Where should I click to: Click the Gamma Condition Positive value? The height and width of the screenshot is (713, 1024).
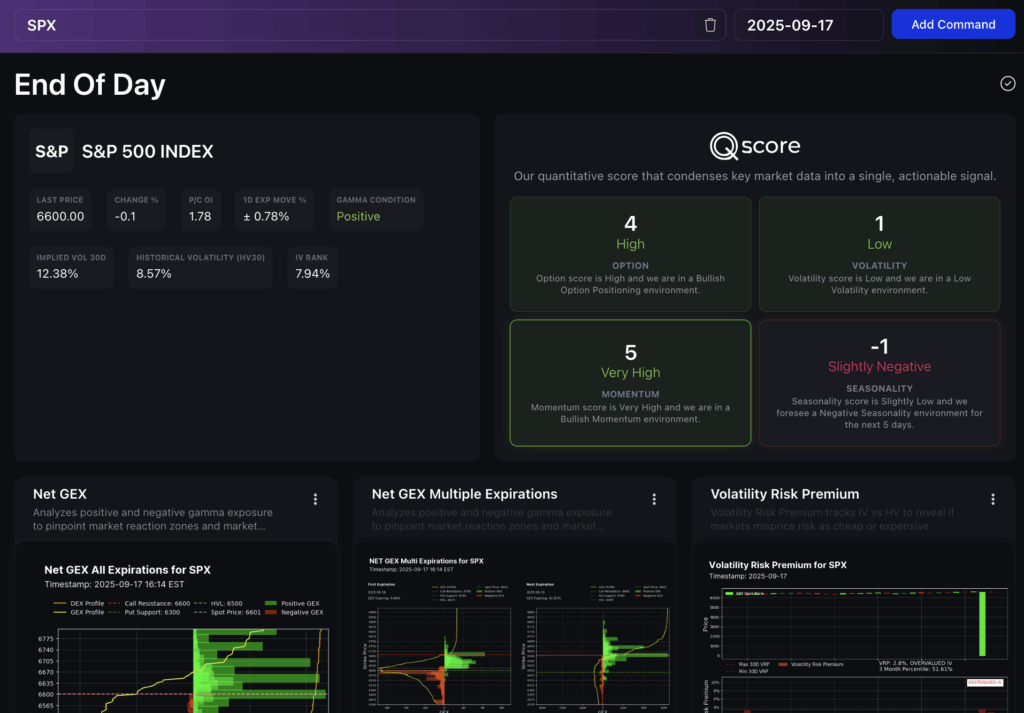pyautogui.click(x=358, y=216)
